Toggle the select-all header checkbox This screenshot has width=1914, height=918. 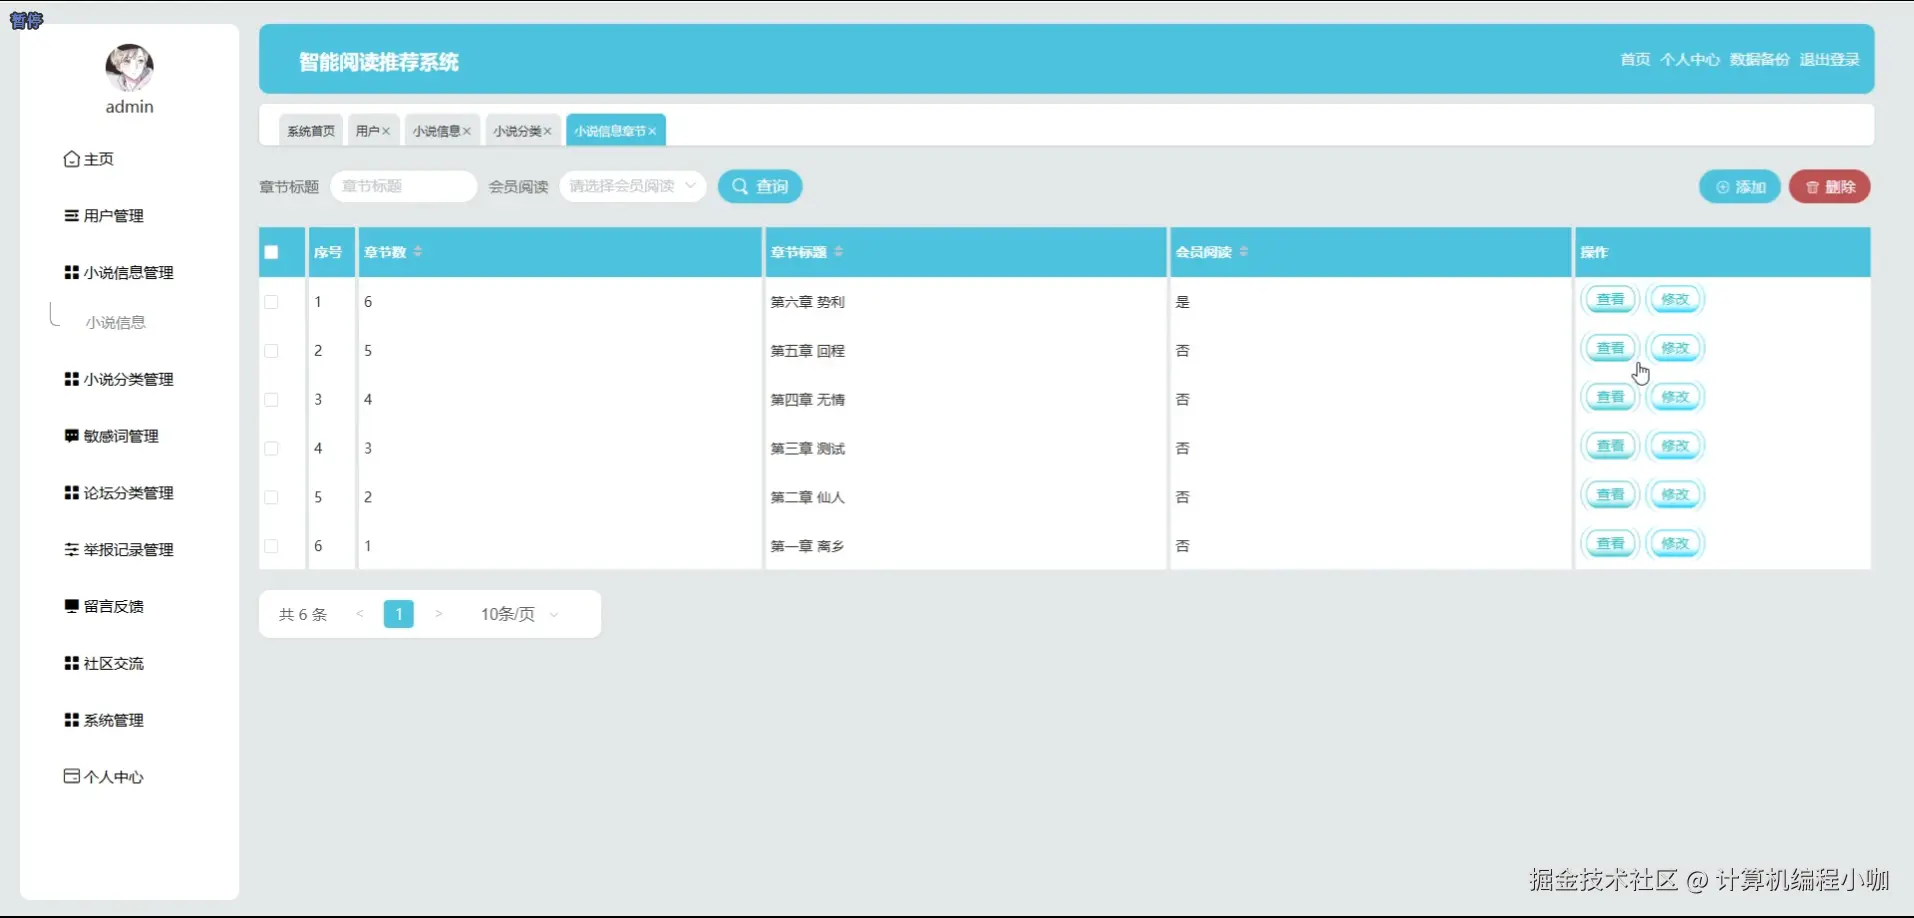[x=271, y=252]
